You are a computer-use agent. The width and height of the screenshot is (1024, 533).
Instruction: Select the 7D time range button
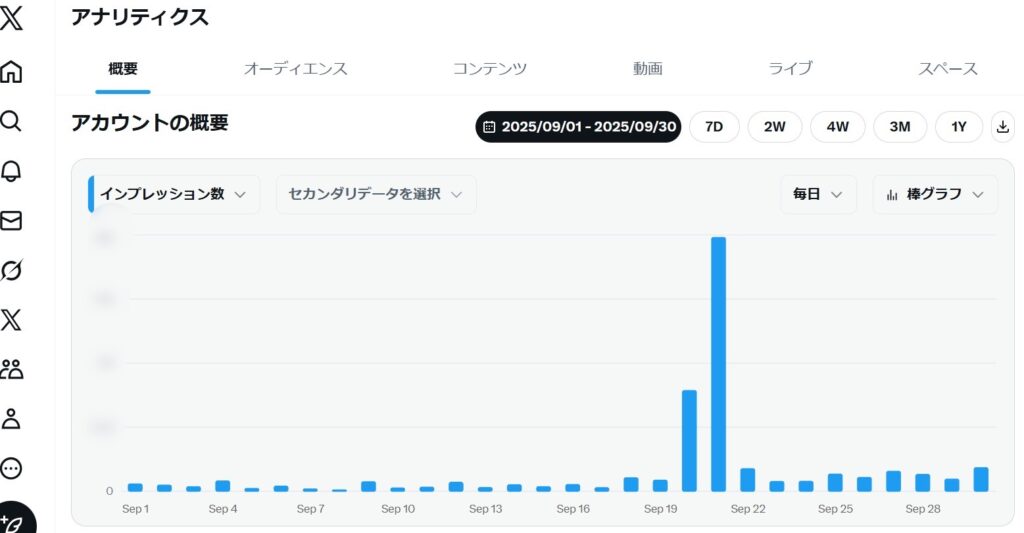(714, 127)
